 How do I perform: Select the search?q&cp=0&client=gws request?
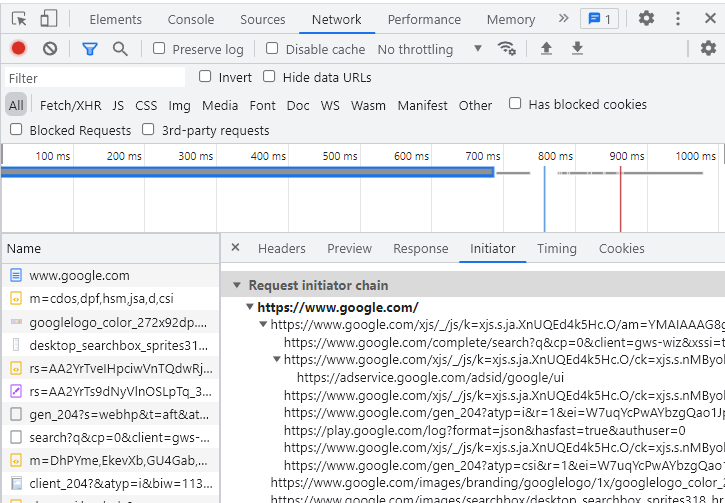coord(111,437)
